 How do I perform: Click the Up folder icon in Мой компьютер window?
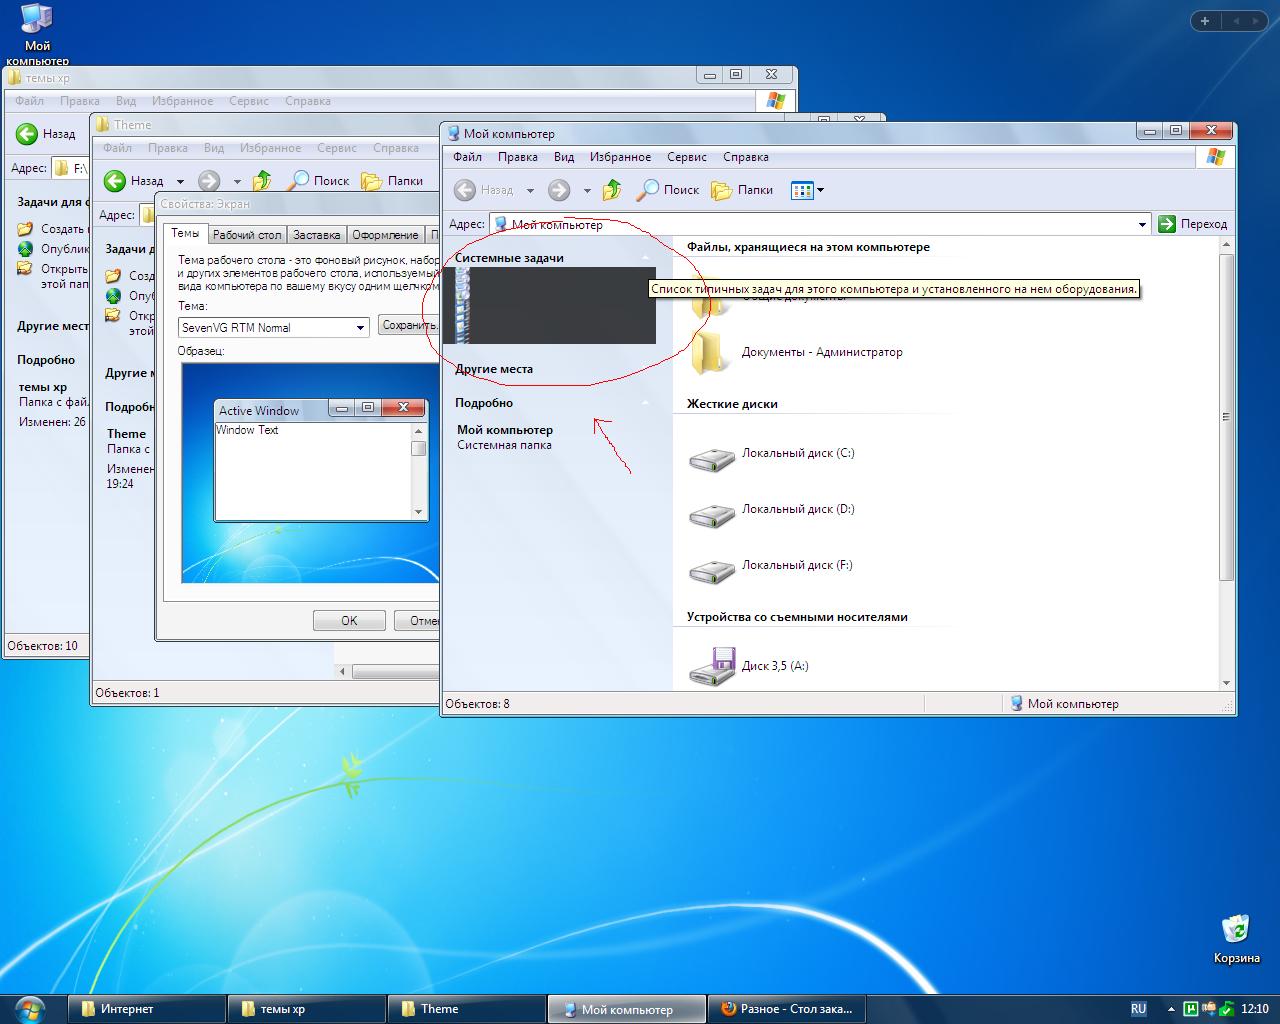[x=612, y=190]
